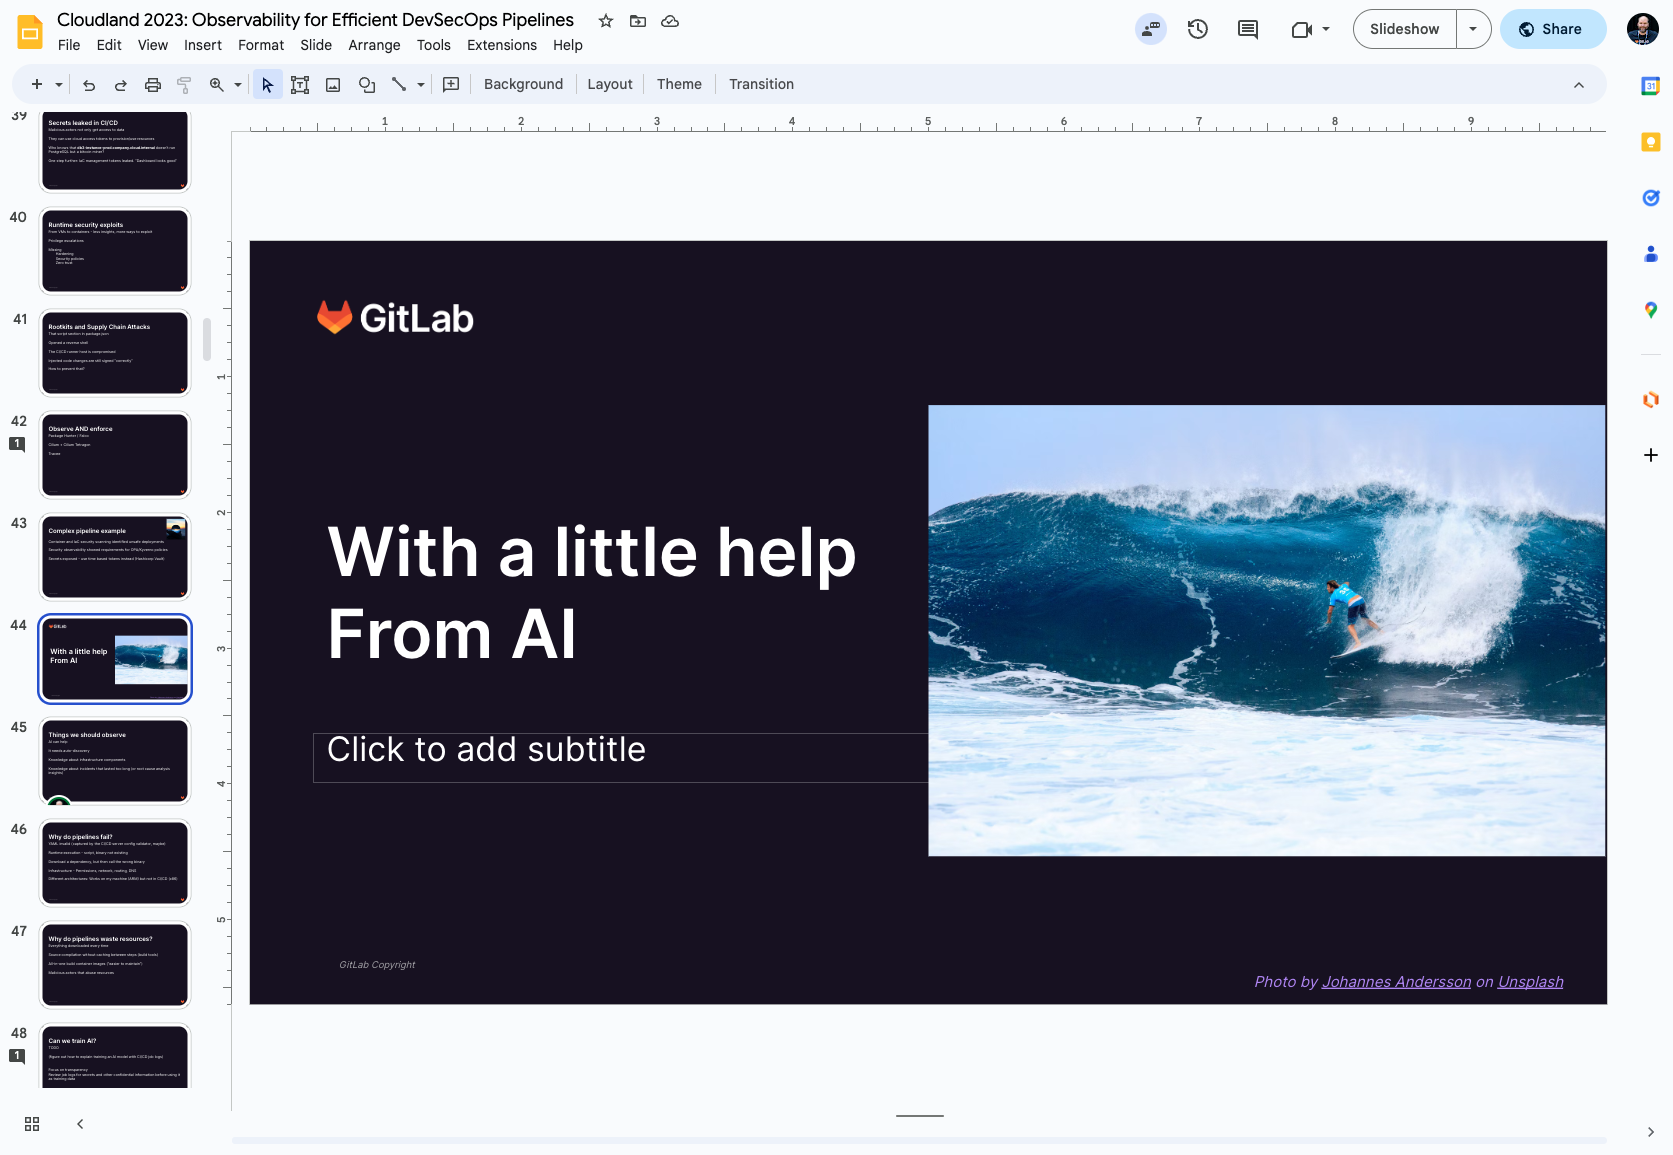
Task: Click the Insert image icon
Action: (333, 85)
